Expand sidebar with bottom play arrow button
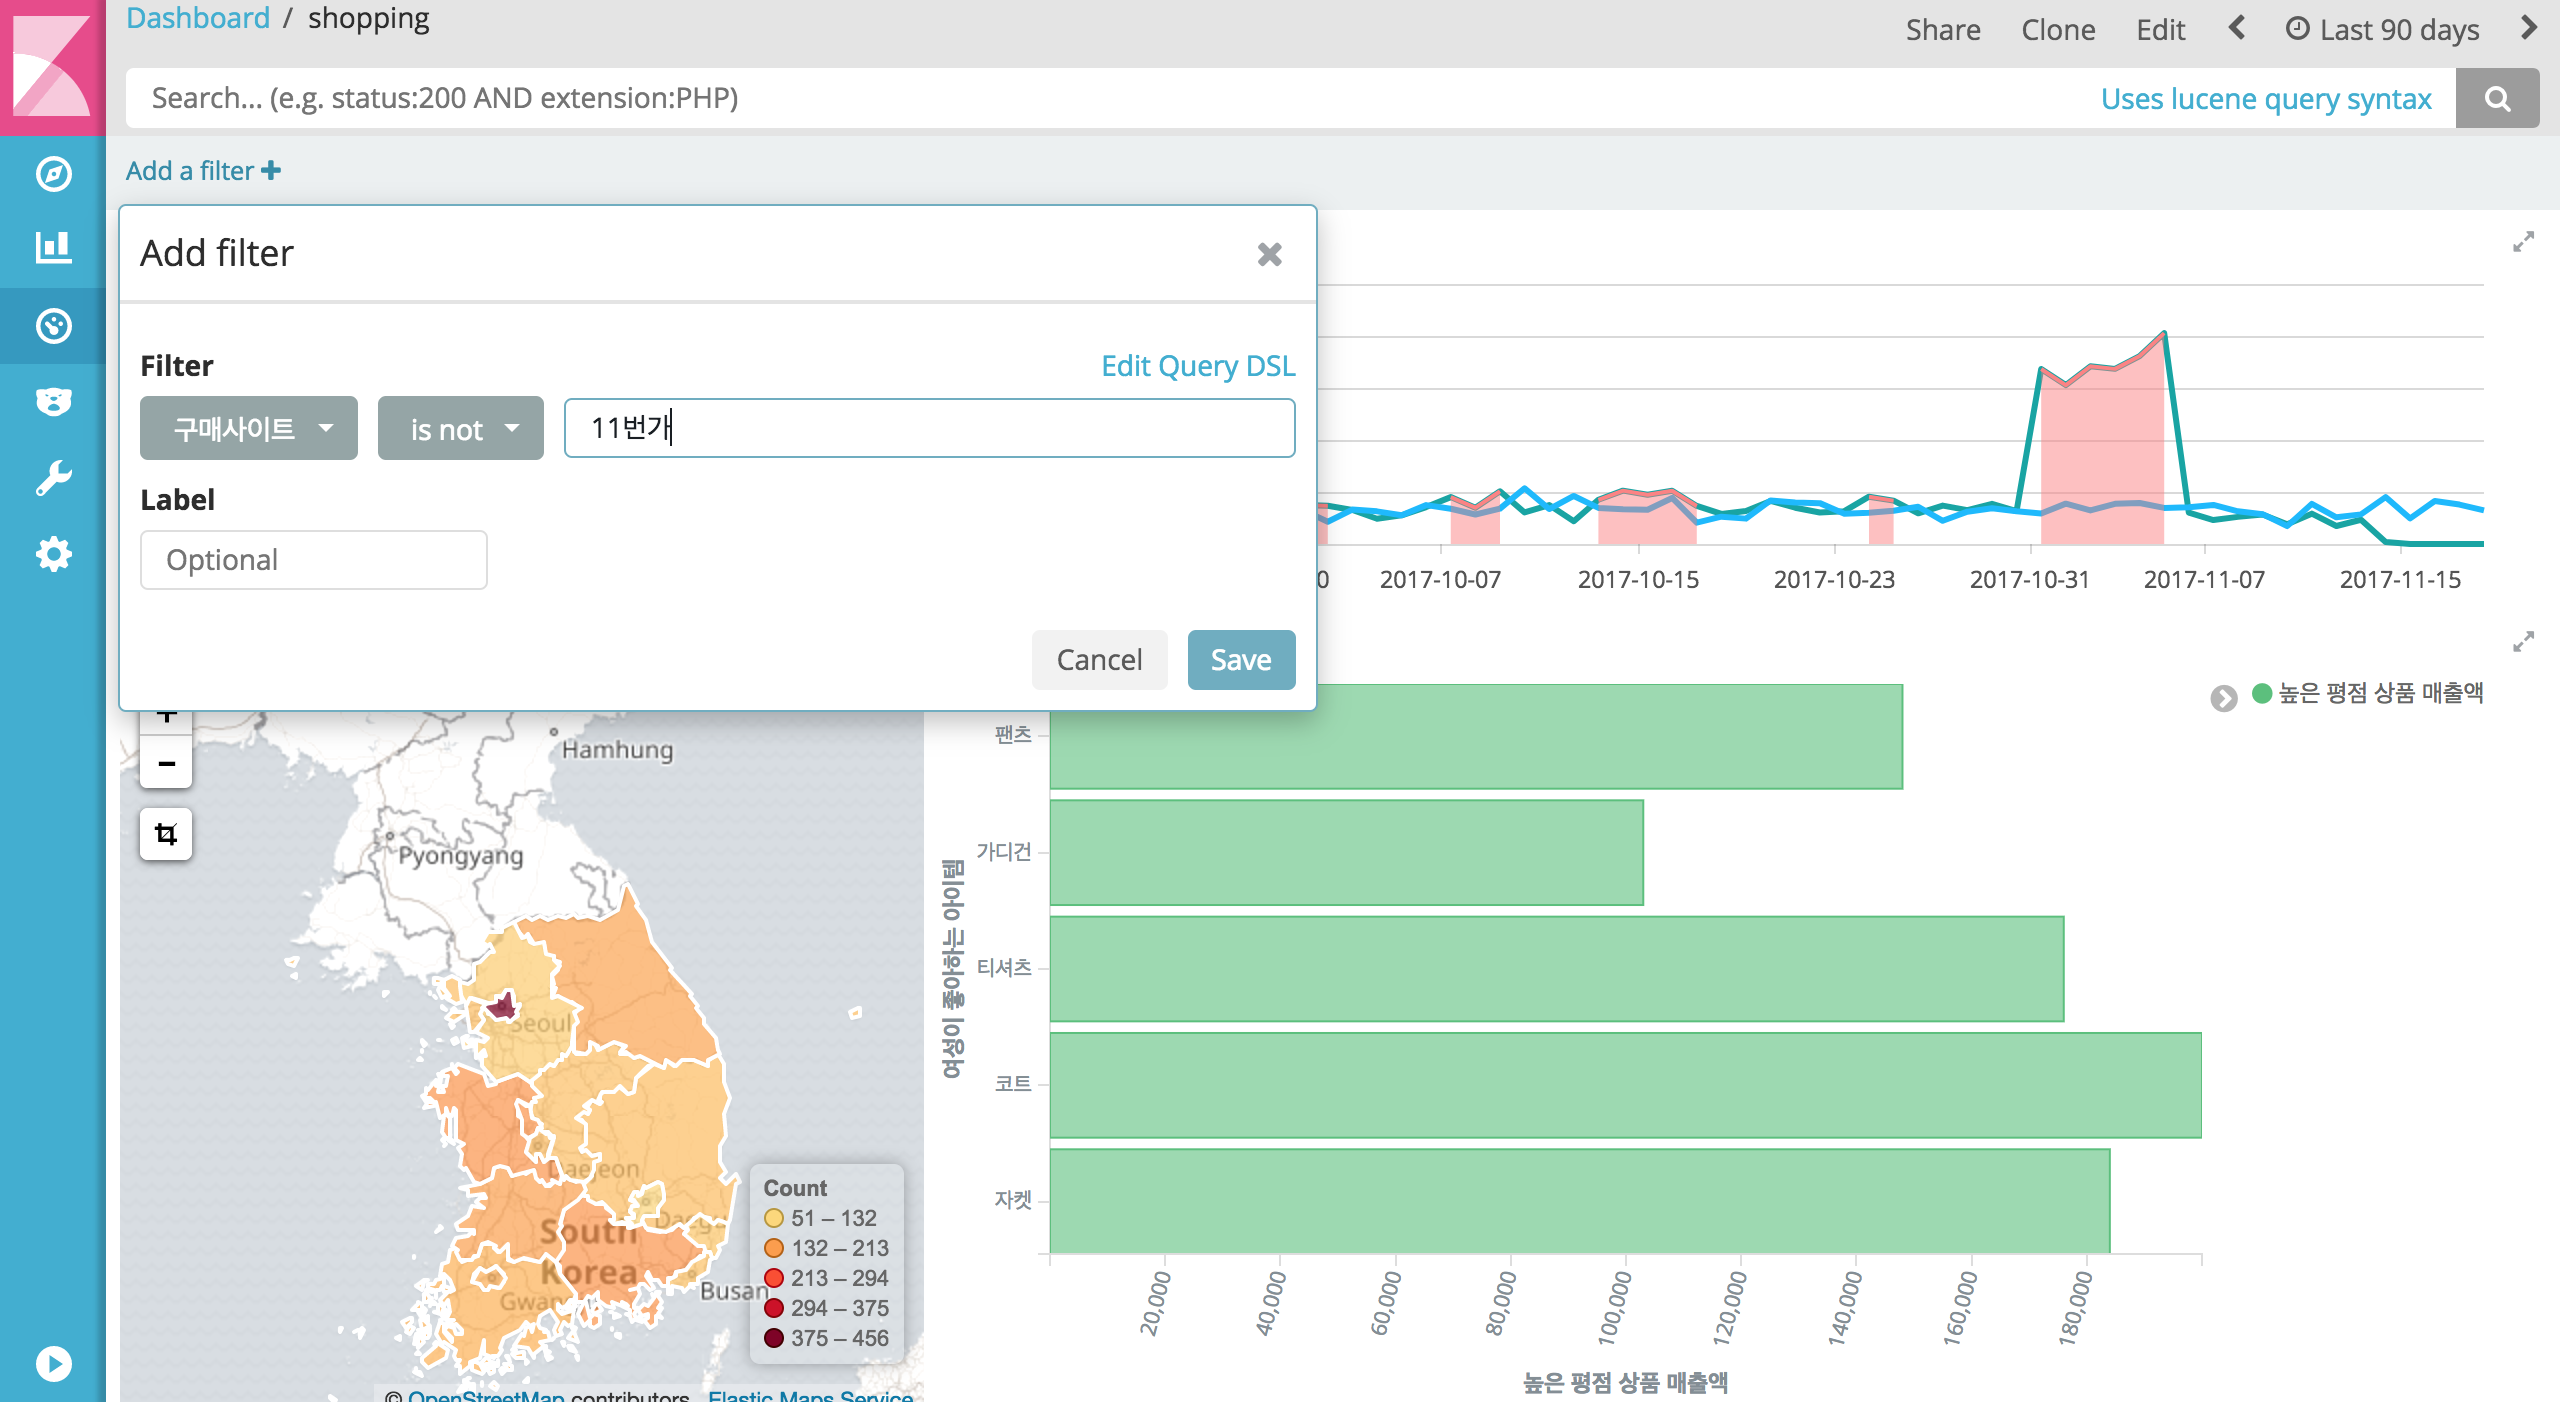This screenshot has height=1402, width=2560. (x=53, y=1364)
